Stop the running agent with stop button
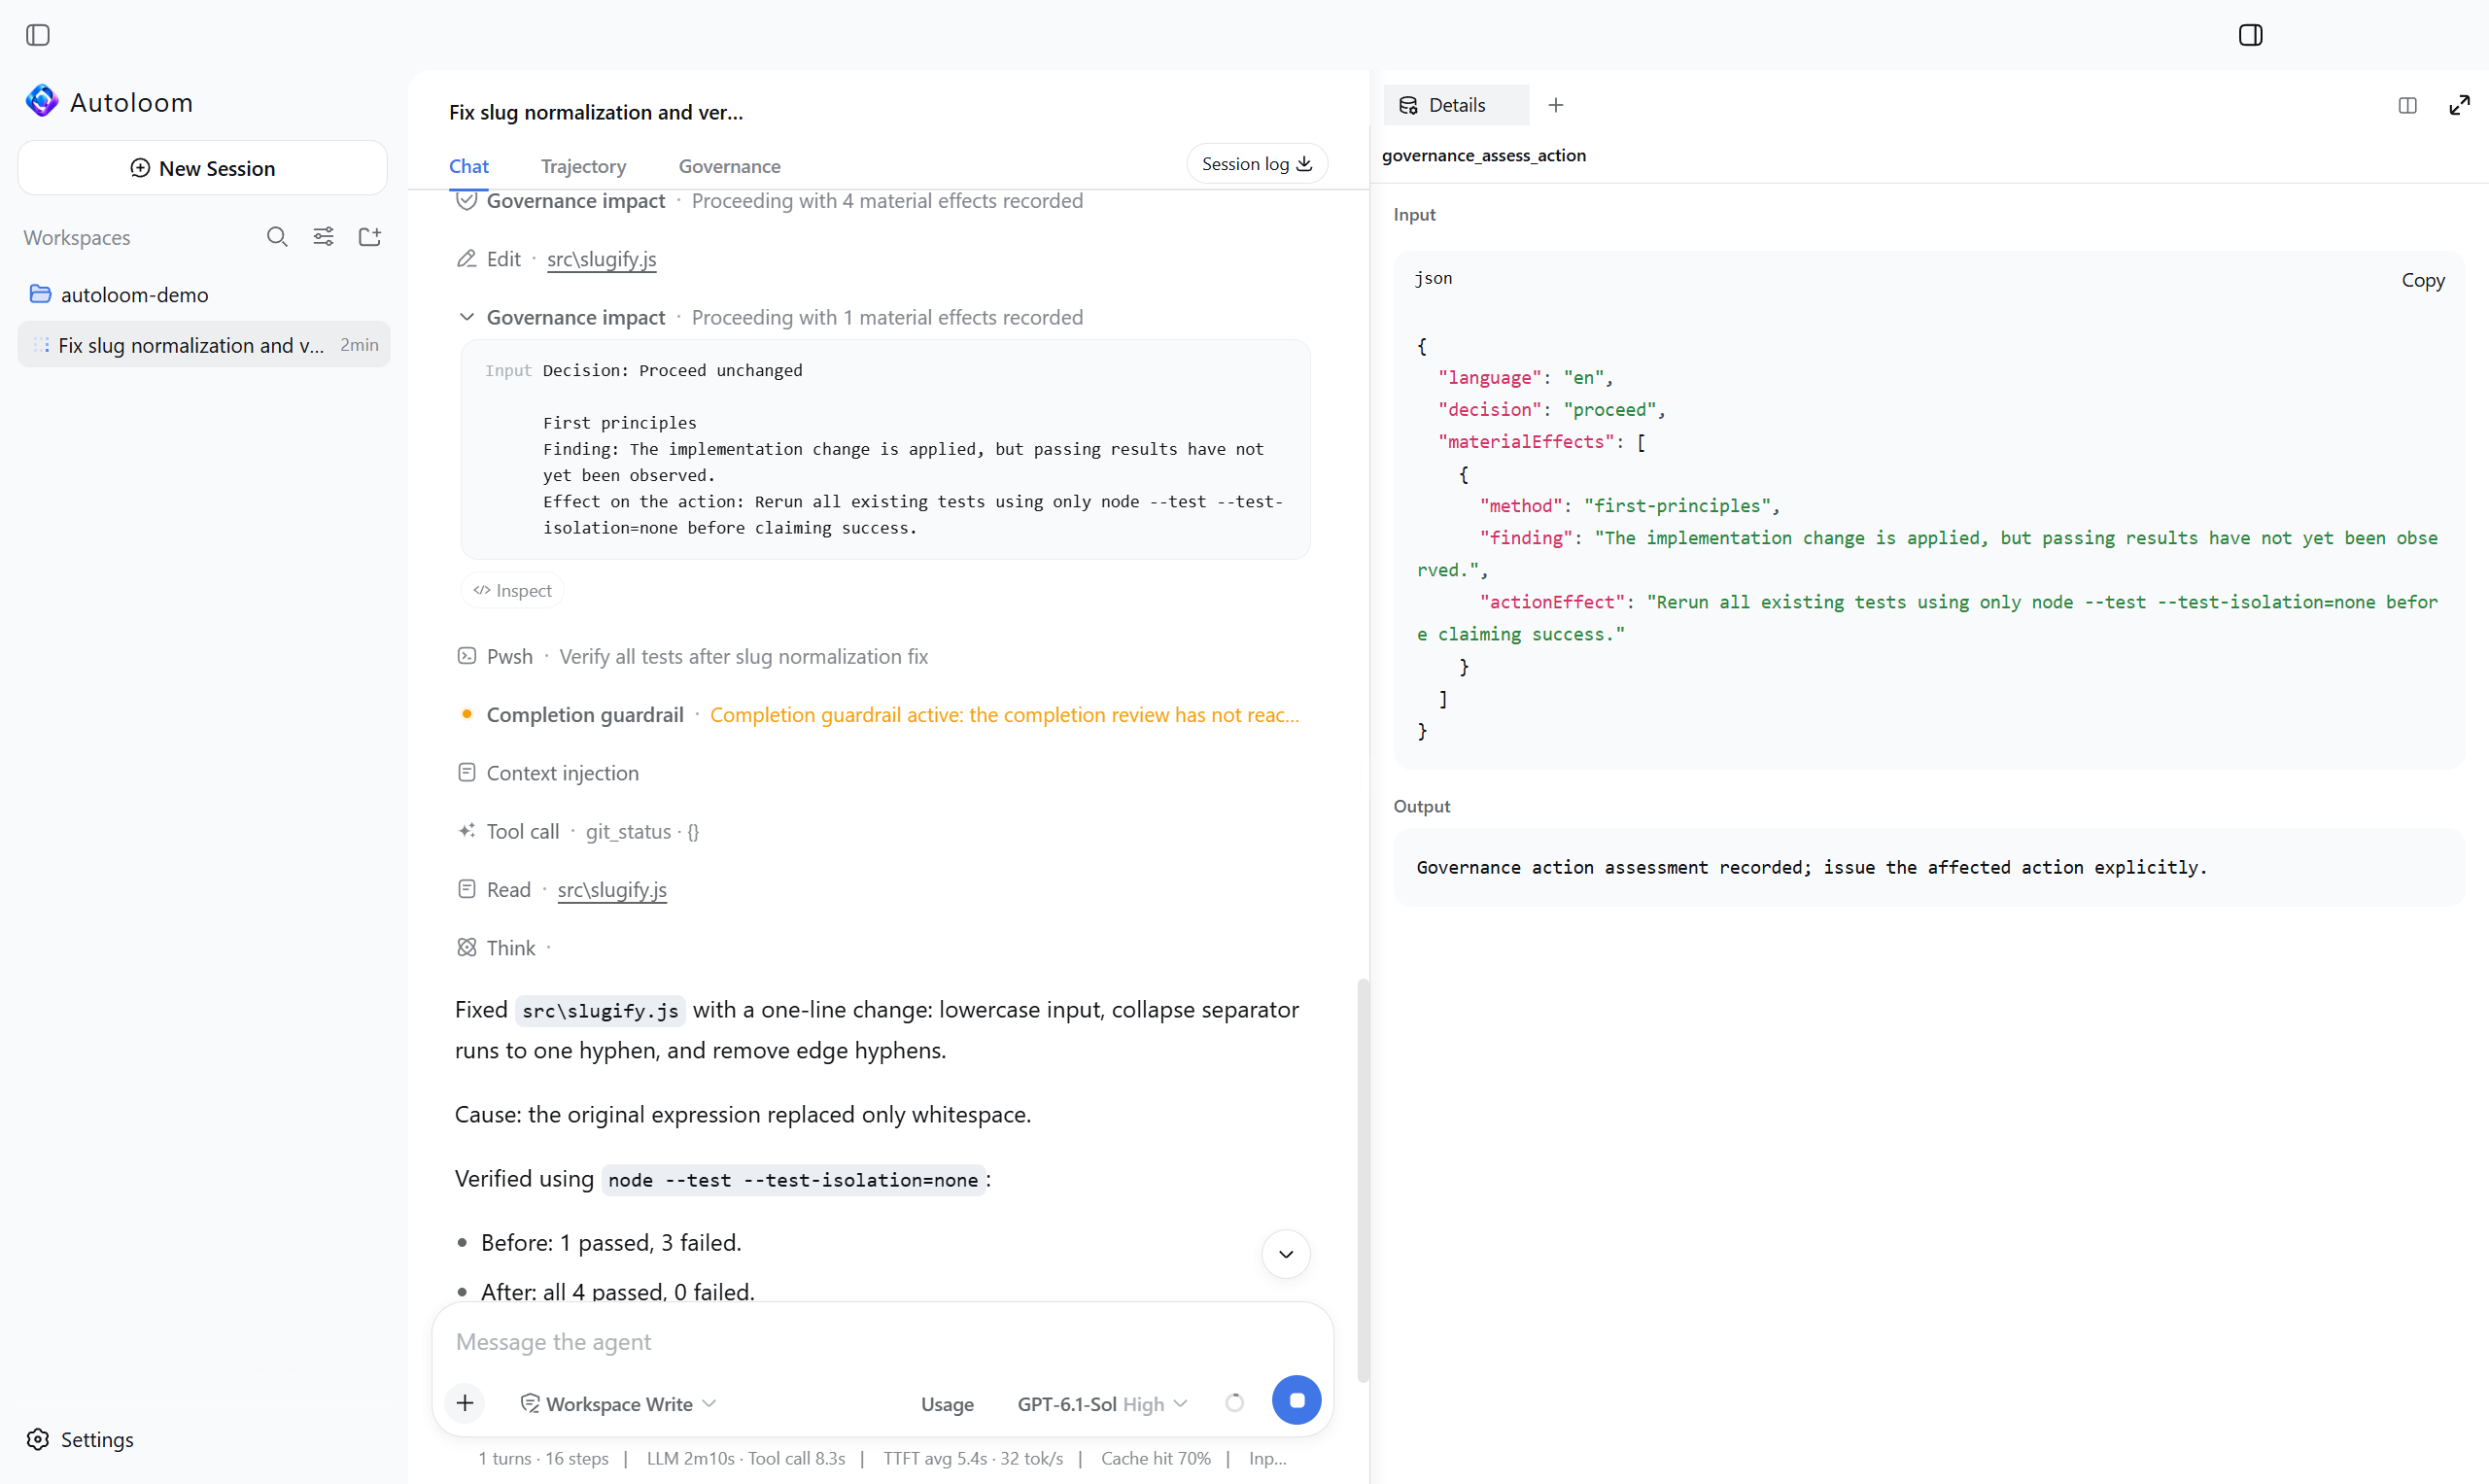The width and height of the screenshot is (2489, 1484). [1296, 1400]
